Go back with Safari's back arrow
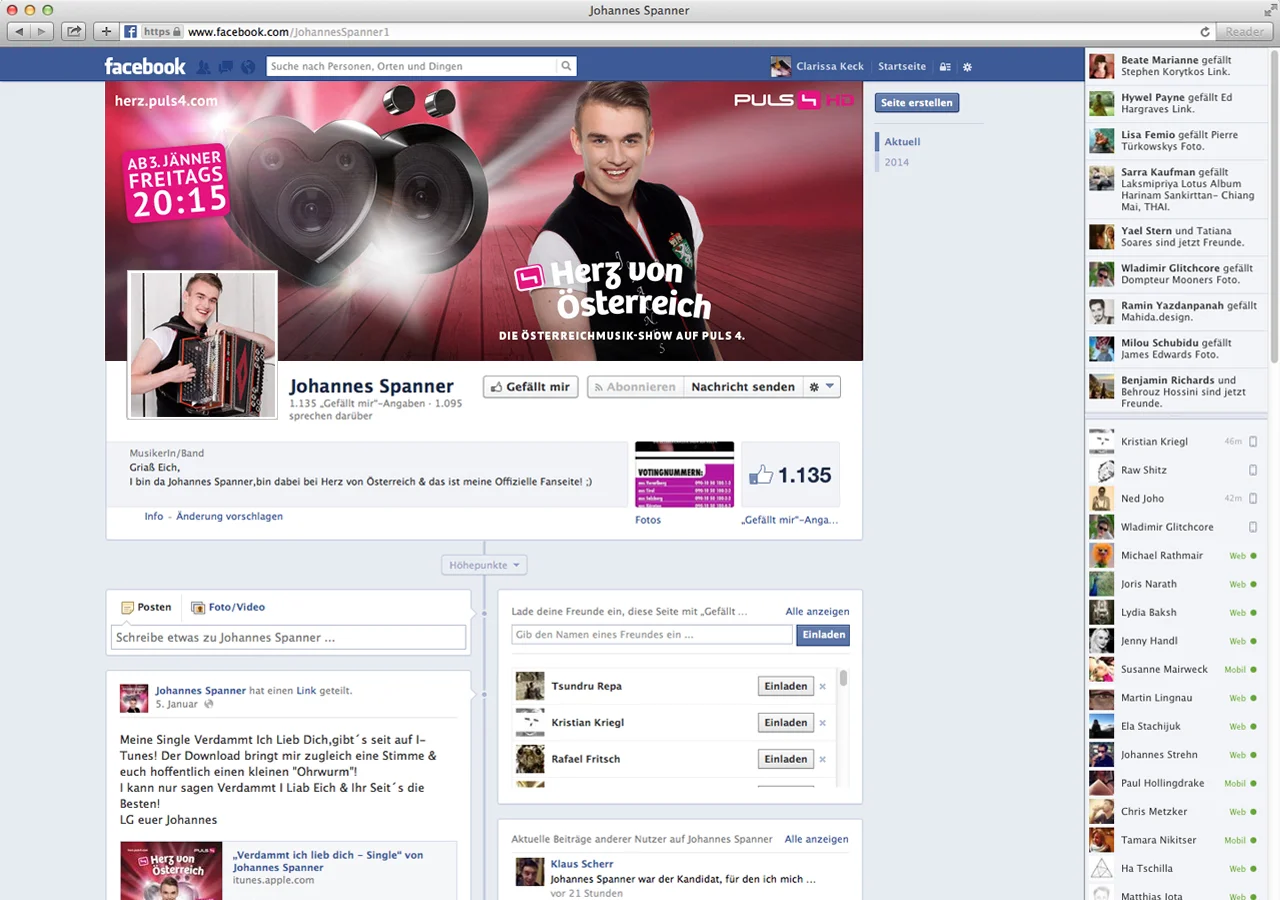 click(x=19, y=32)
